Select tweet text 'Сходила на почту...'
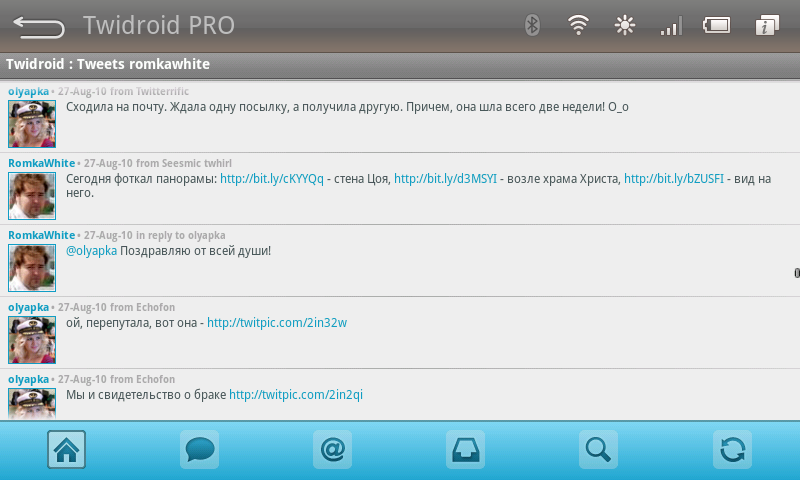Image resolution: width=800 pixels, height=480 pixels. [x=347, y=107]
